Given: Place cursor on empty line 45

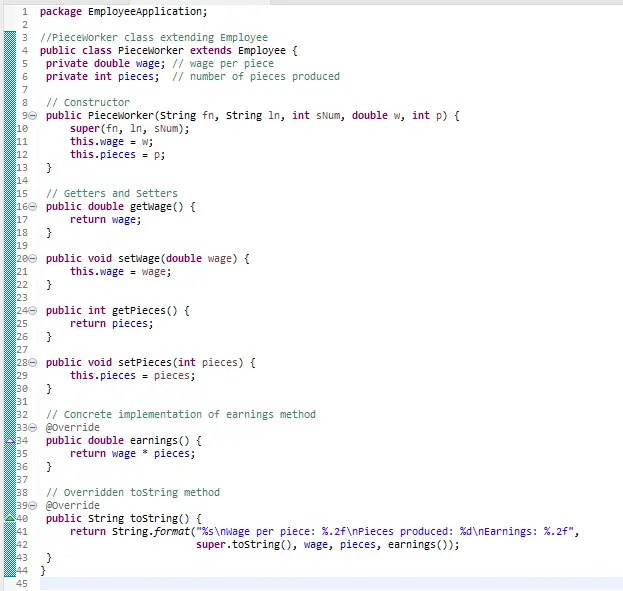Looking at the screenshot, I should [x=200, y=584].
